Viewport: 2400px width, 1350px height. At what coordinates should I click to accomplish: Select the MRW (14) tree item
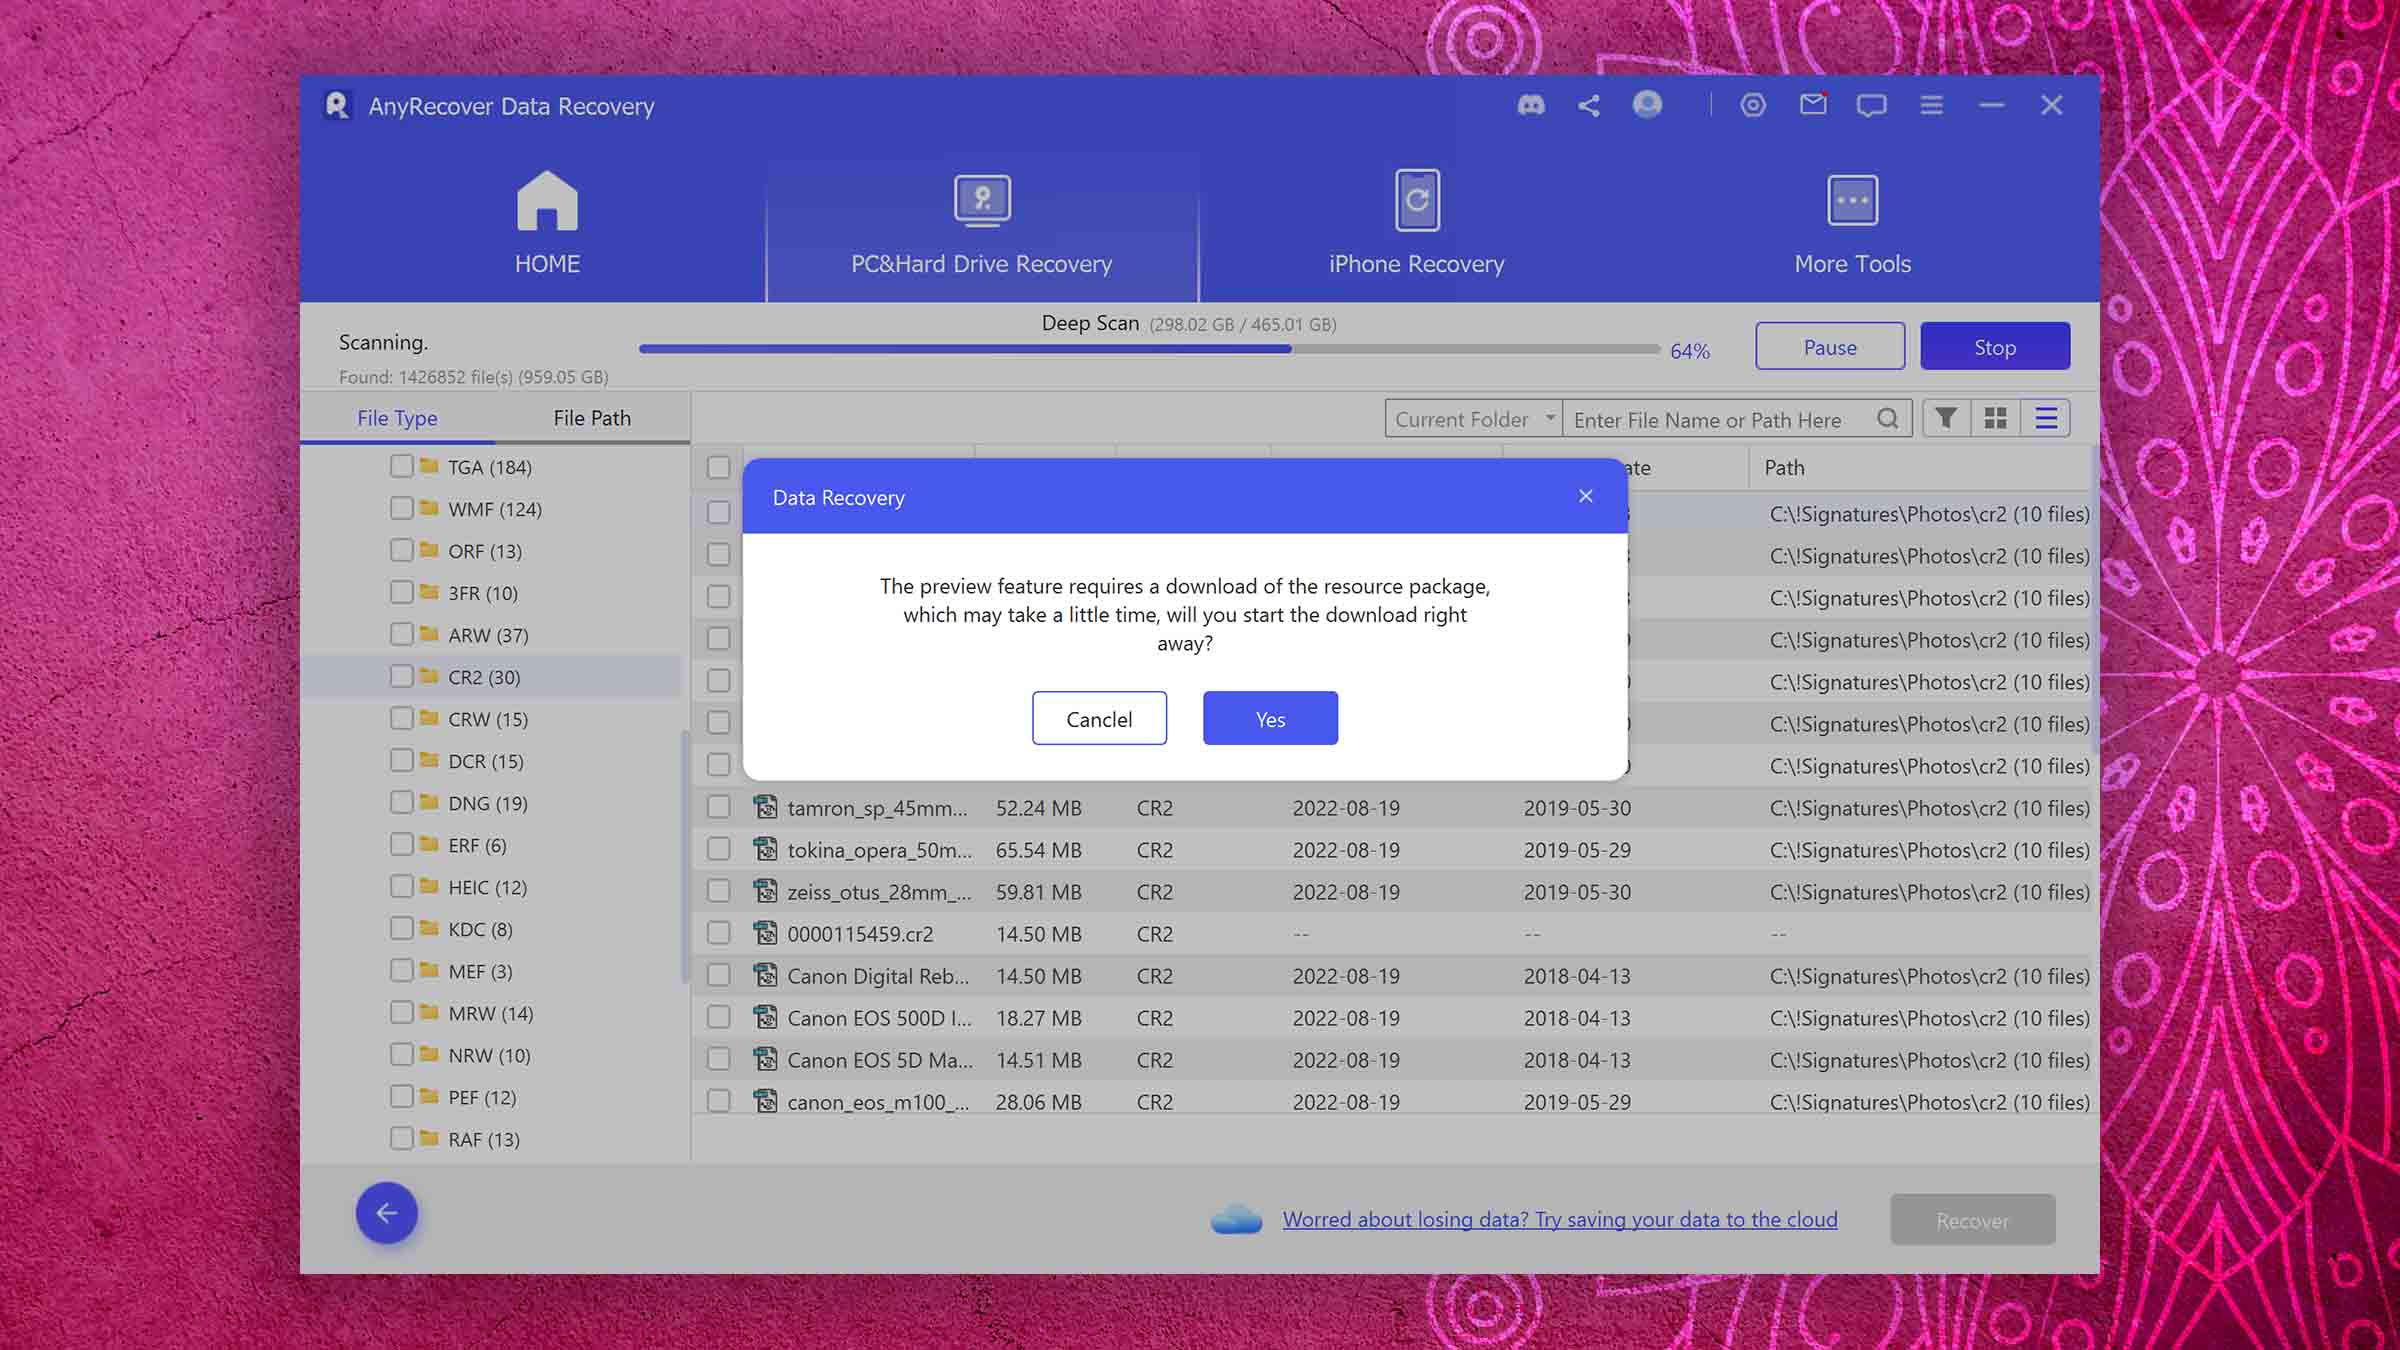(490, 1012)
